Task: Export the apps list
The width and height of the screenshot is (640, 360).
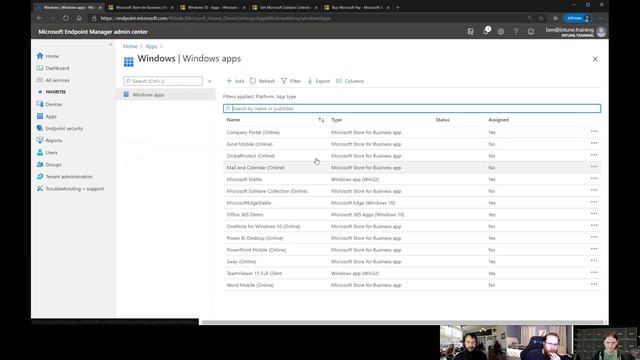Action: pyautogui.click(x=318, y=81)
